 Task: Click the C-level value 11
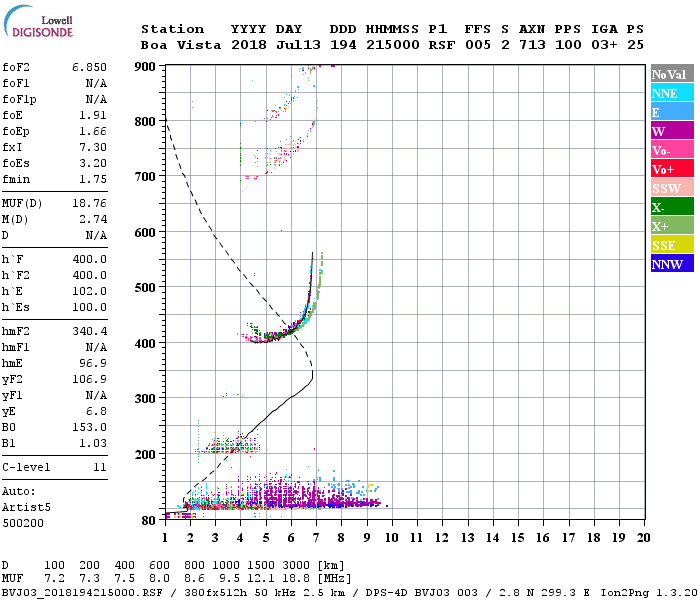click(x=100, y=468)
